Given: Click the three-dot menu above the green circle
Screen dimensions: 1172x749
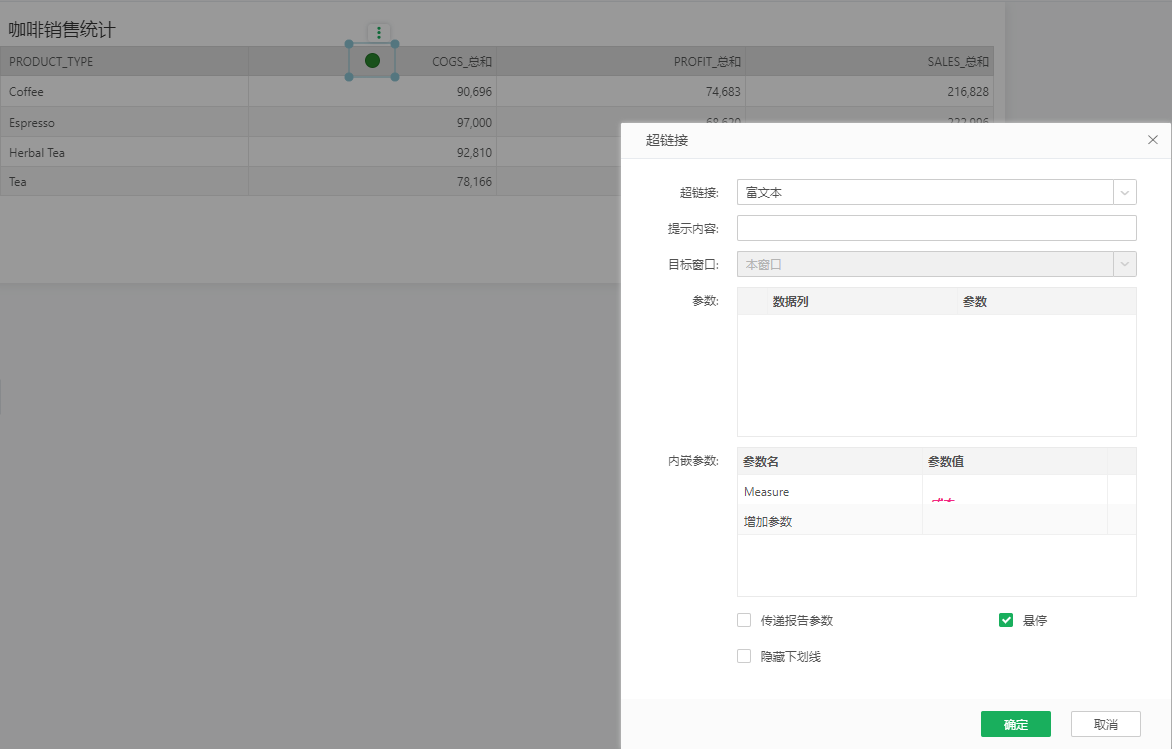Looking at the screenshot, I should tap(379, 32).
